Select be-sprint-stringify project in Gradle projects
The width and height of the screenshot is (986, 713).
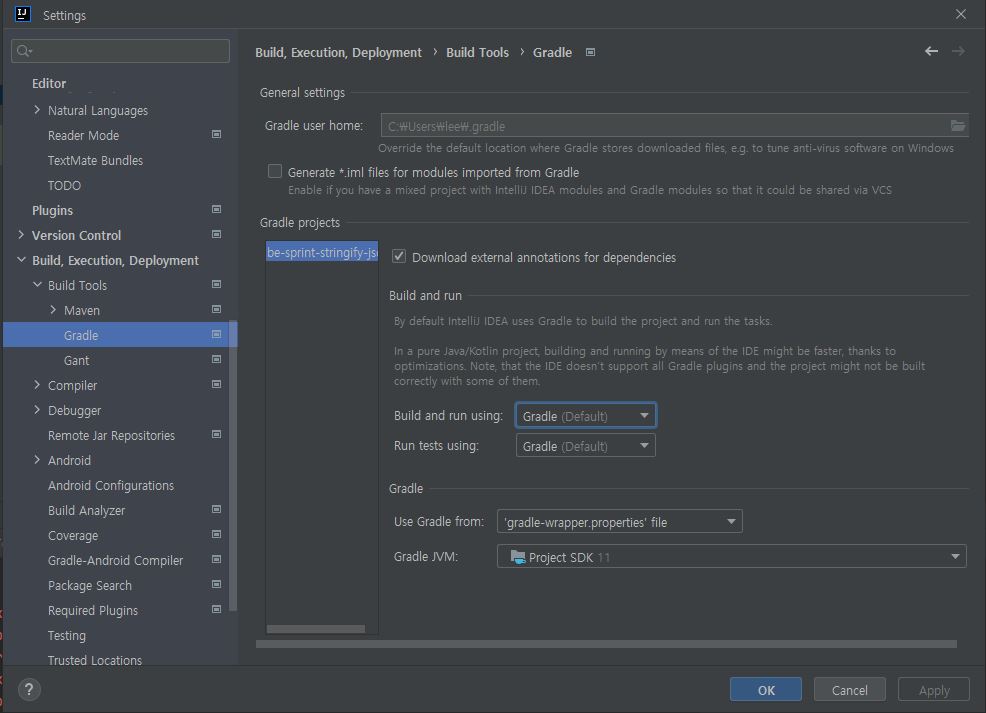click(x=321, y=252)
